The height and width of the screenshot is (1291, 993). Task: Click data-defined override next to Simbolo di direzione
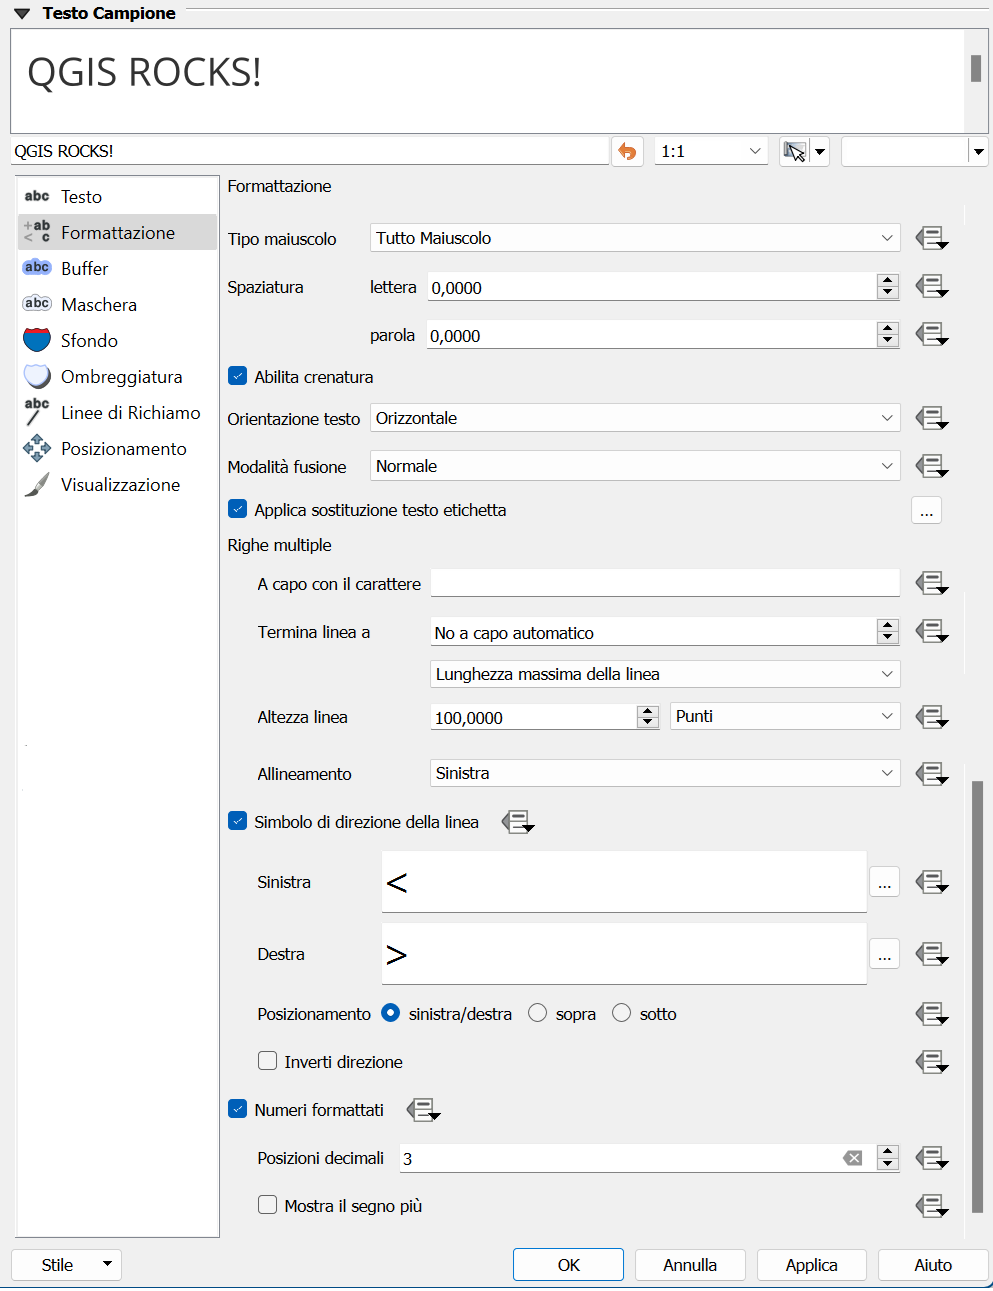[517, 822]
